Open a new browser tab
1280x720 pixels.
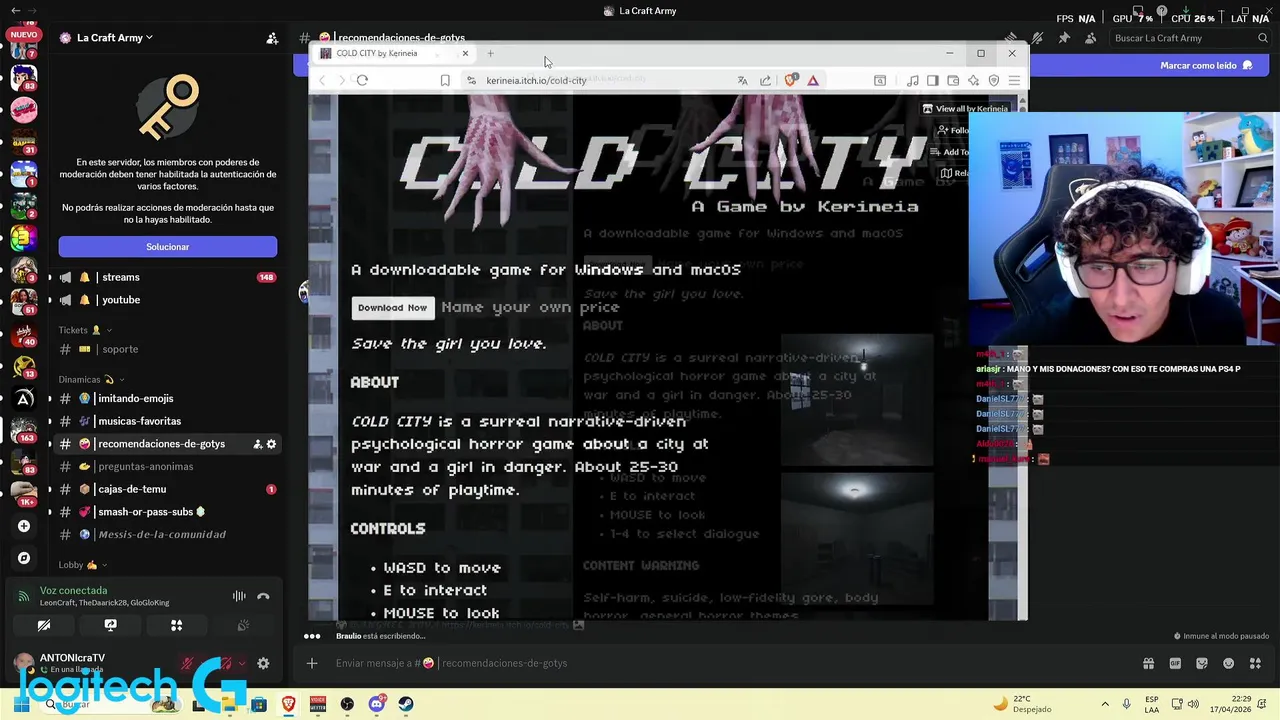tap(490, 53)
